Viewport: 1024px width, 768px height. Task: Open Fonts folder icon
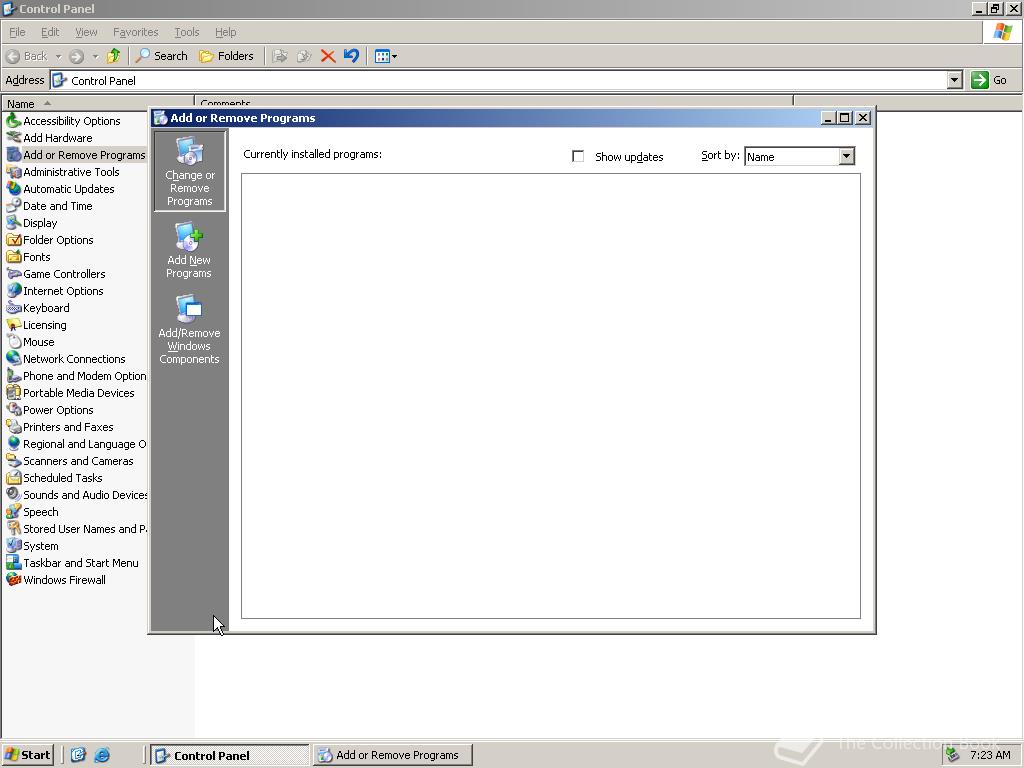click(14, 257)
